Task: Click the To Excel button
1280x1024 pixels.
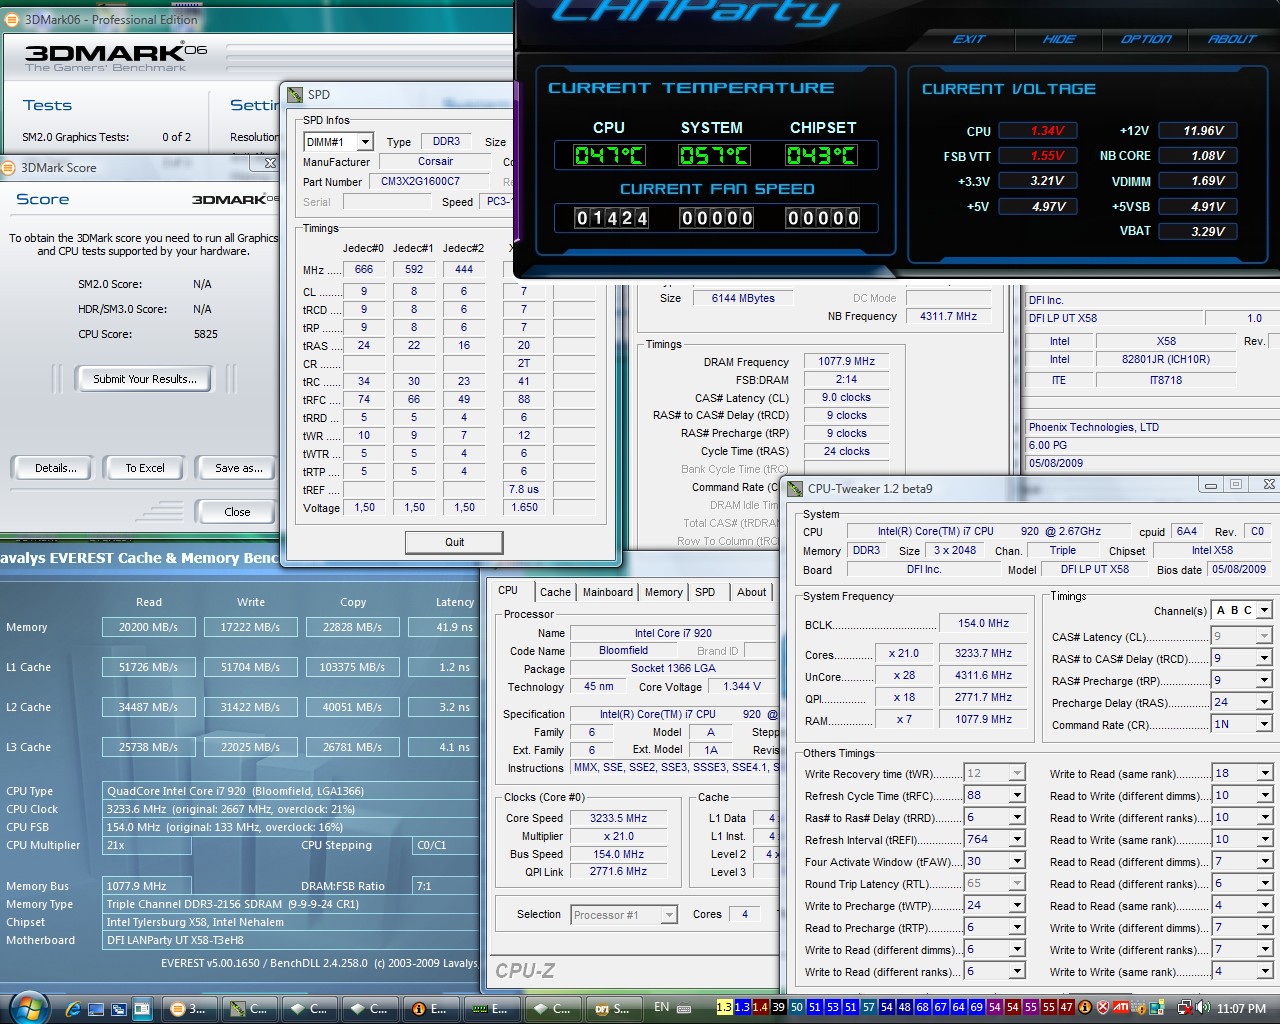Action: point(145,468)
